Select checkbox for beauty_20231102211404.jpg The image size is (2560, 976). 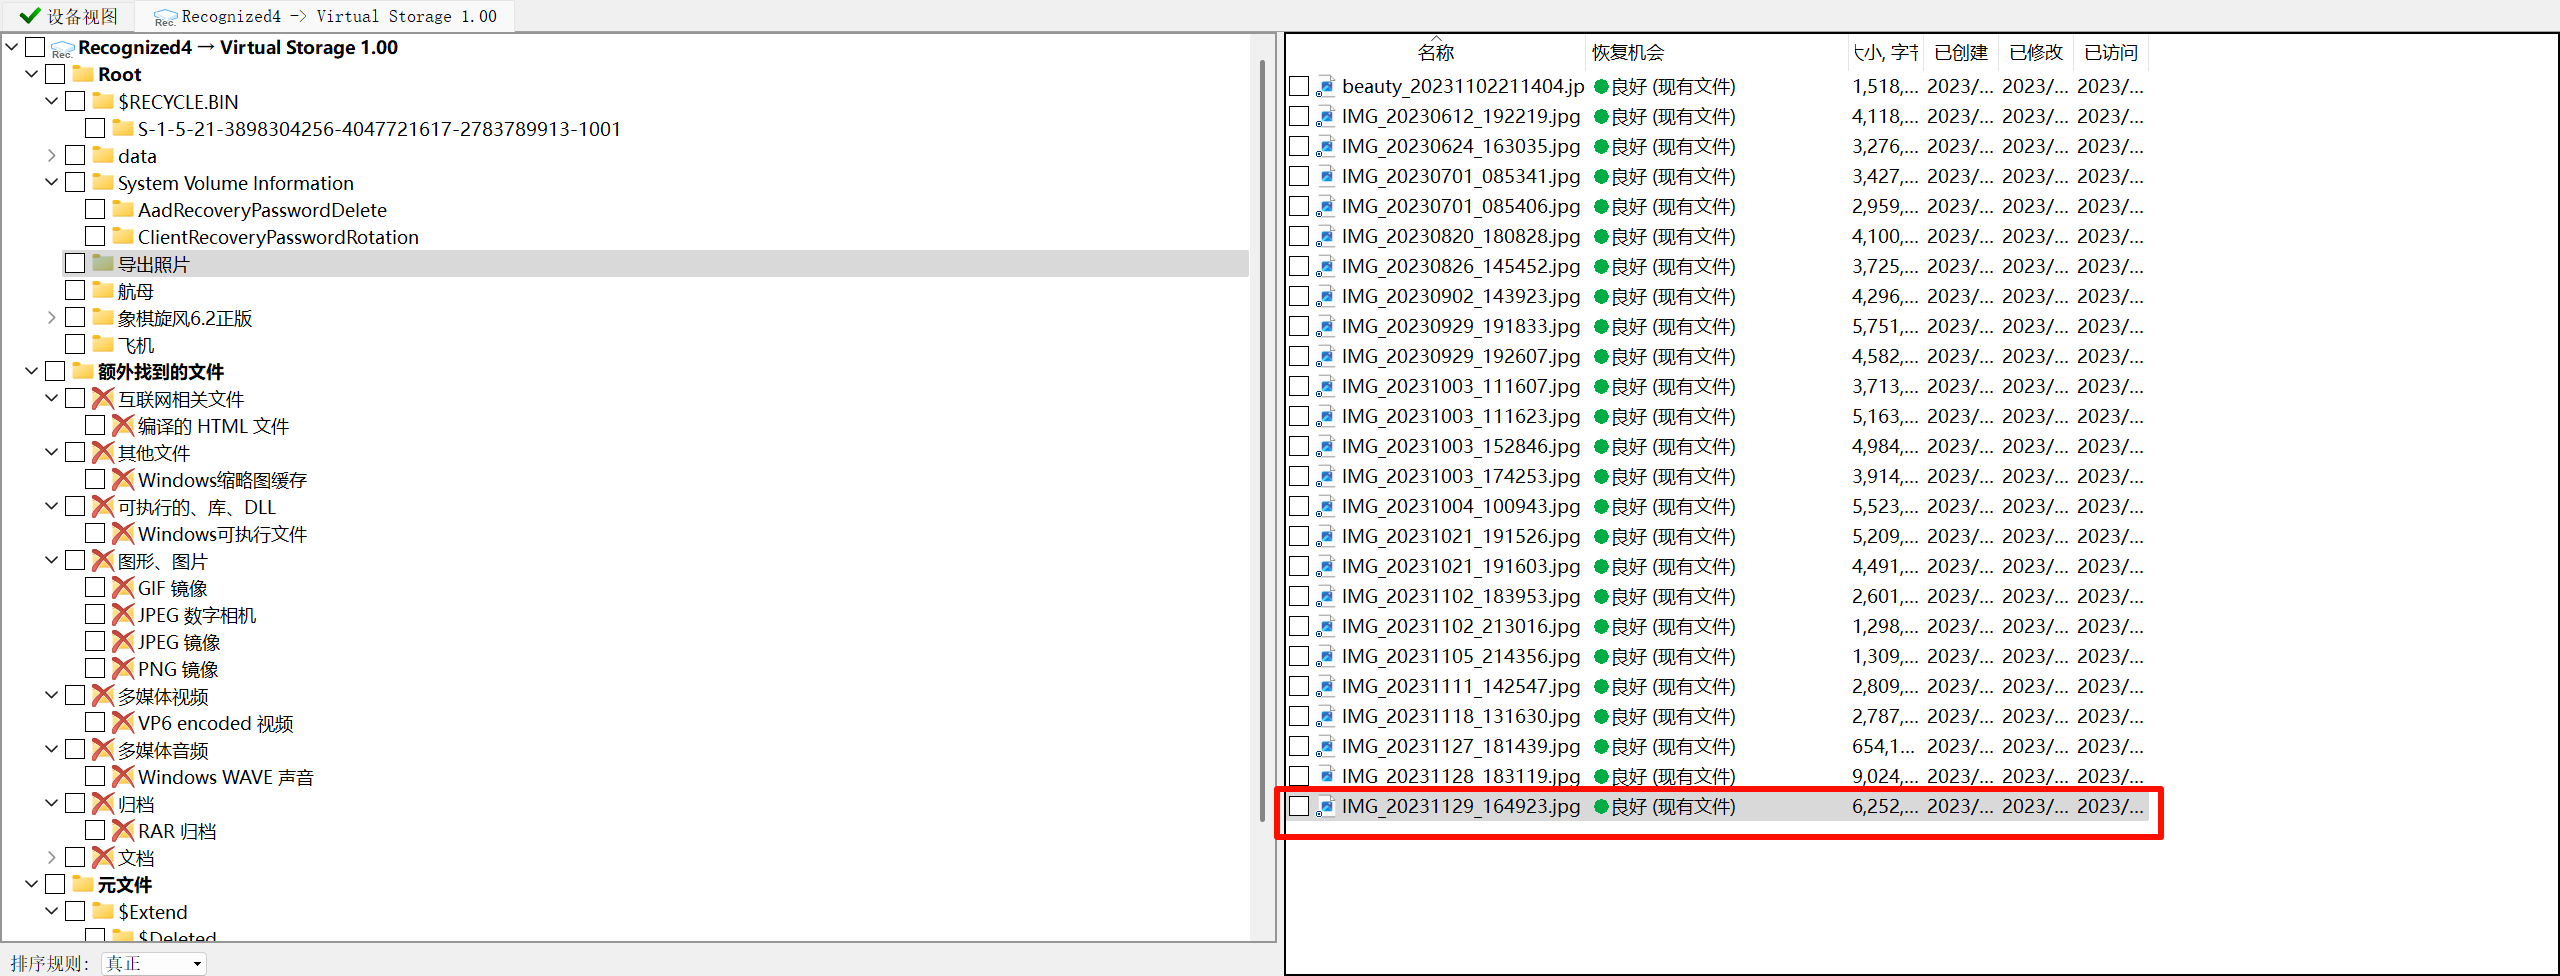coord(1299,87)
